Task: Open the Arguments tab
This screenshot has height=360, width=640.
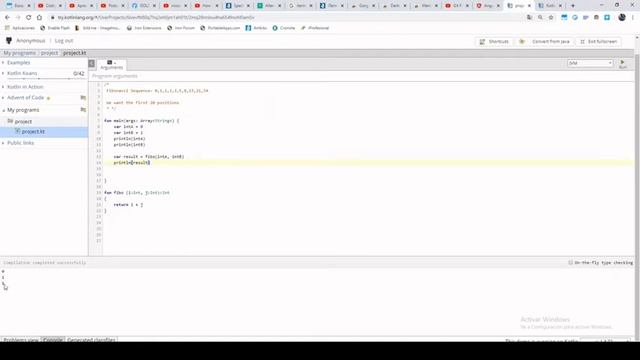Action: pyautogui.click(x=111, y=64)
